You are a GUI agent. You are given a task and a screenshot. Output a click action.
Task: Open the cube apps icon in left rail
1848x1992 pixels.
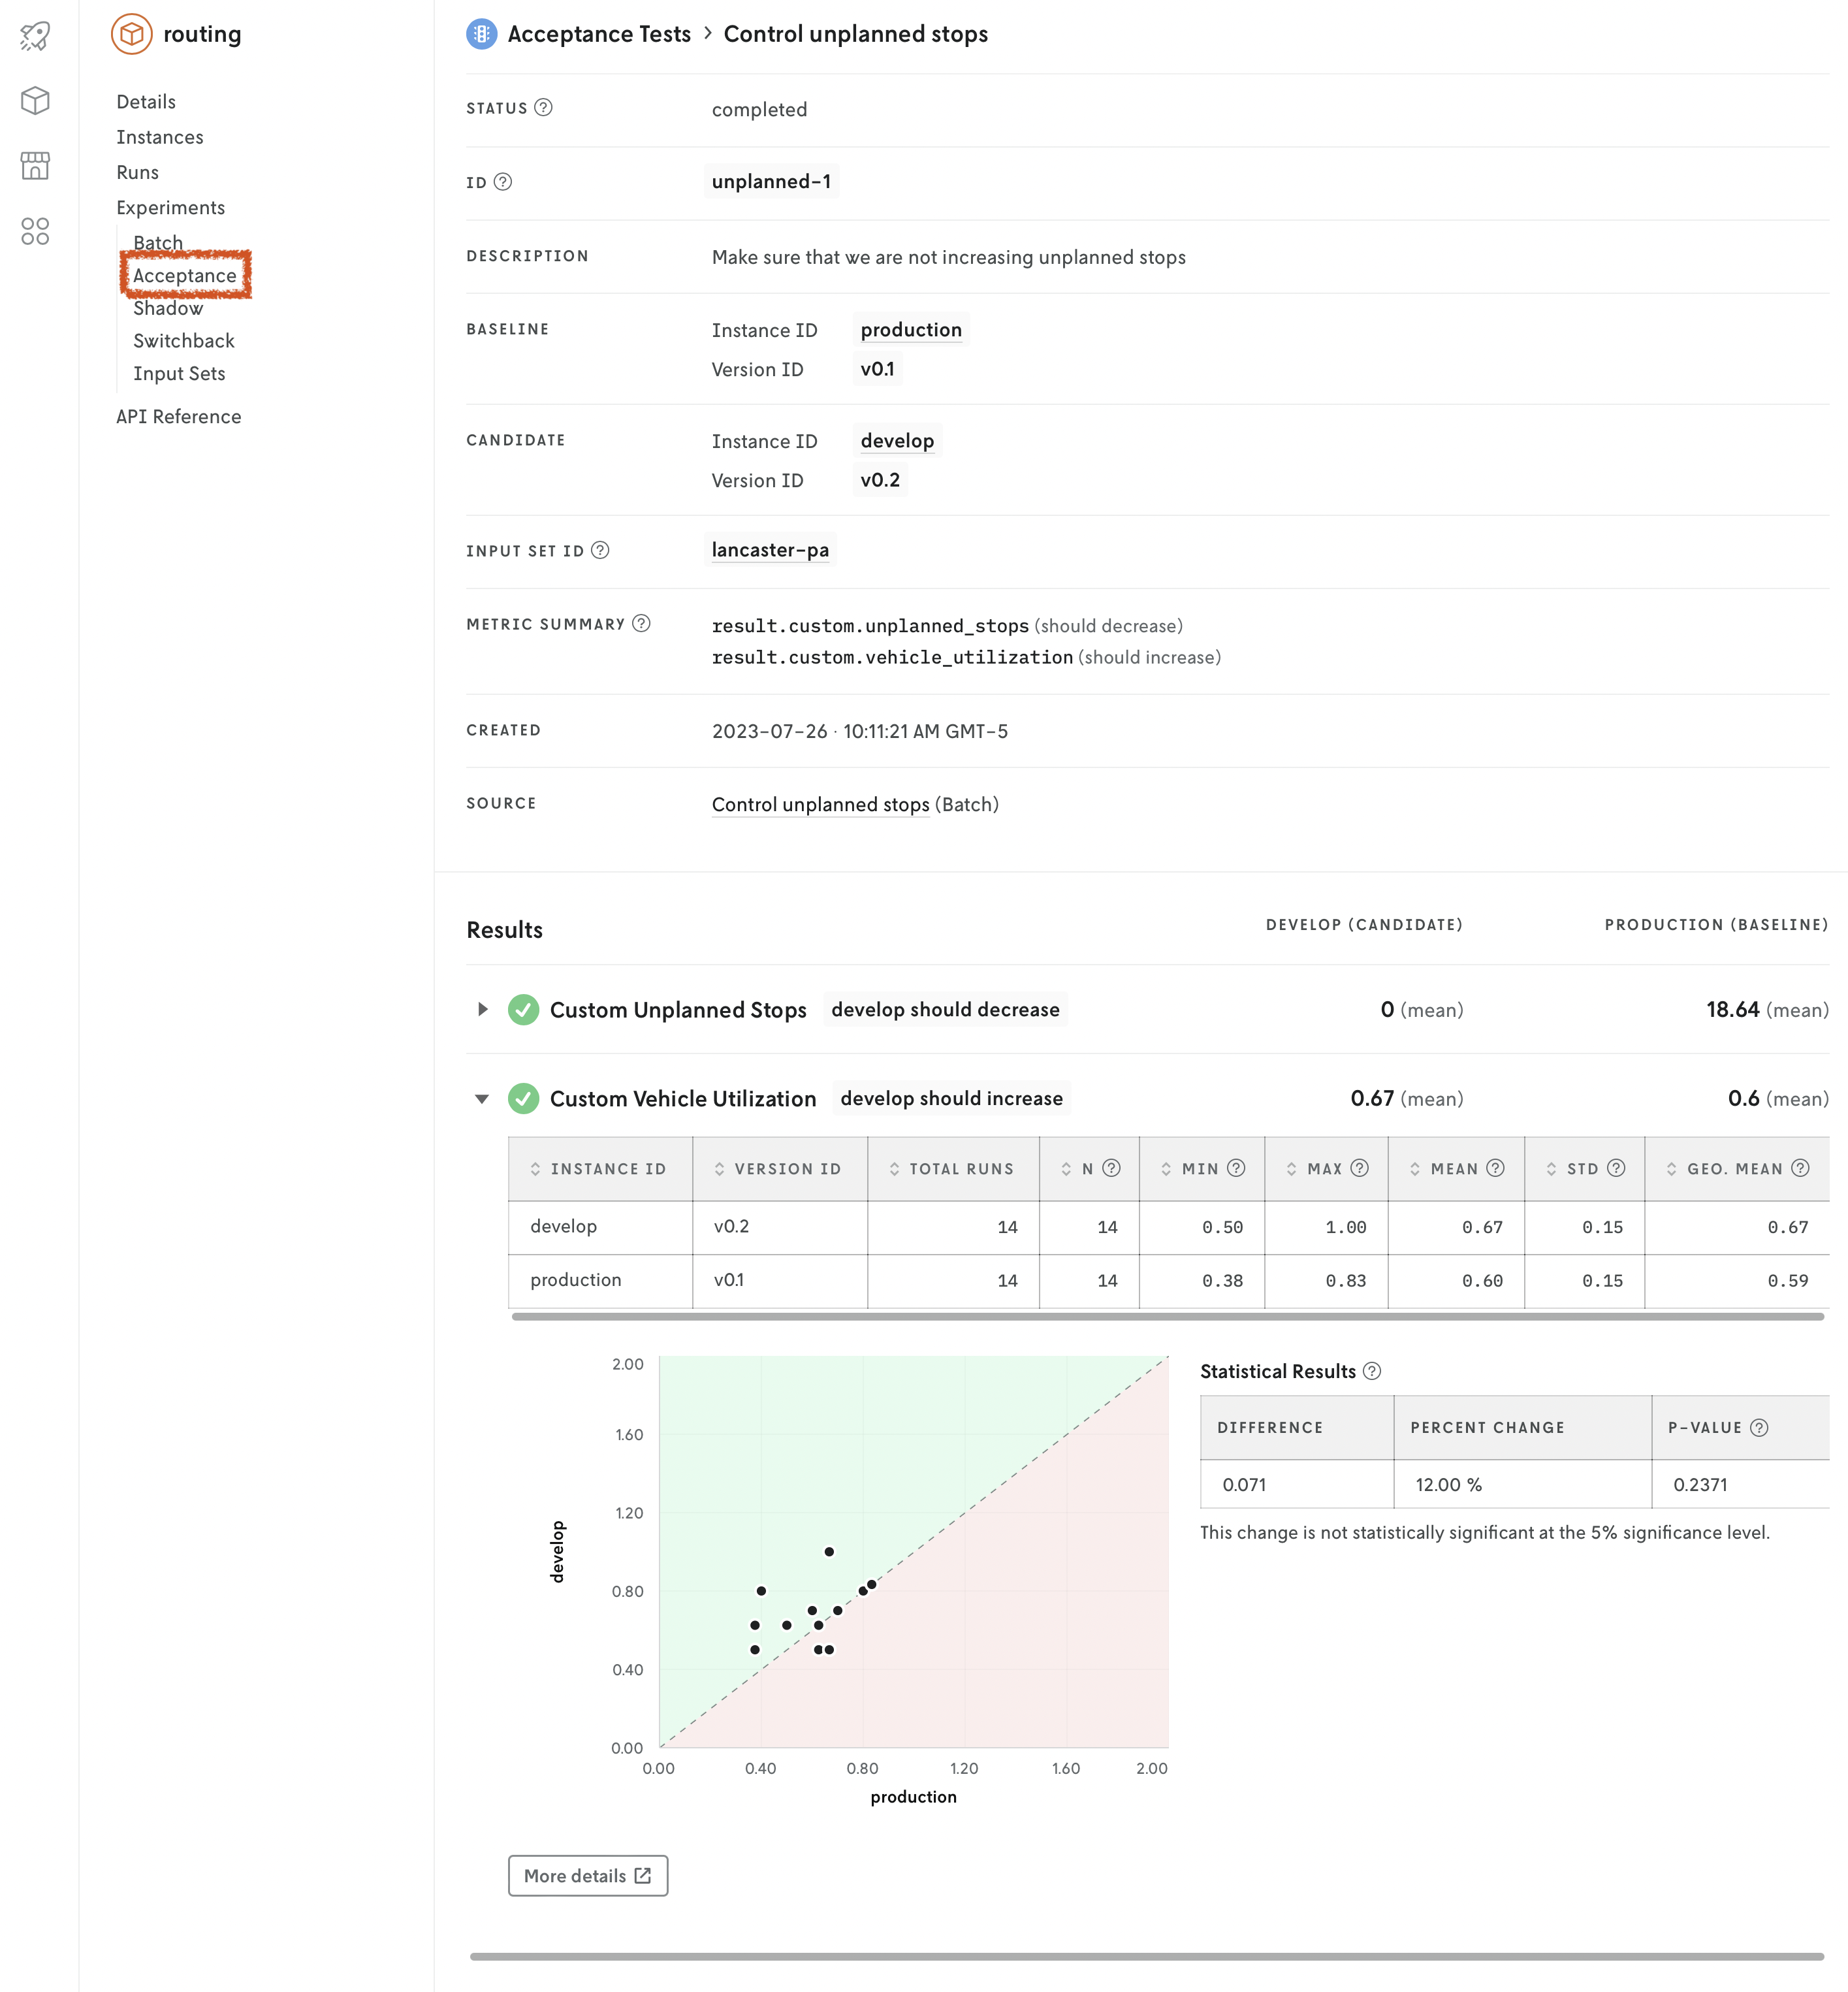[x=35, y=100]
